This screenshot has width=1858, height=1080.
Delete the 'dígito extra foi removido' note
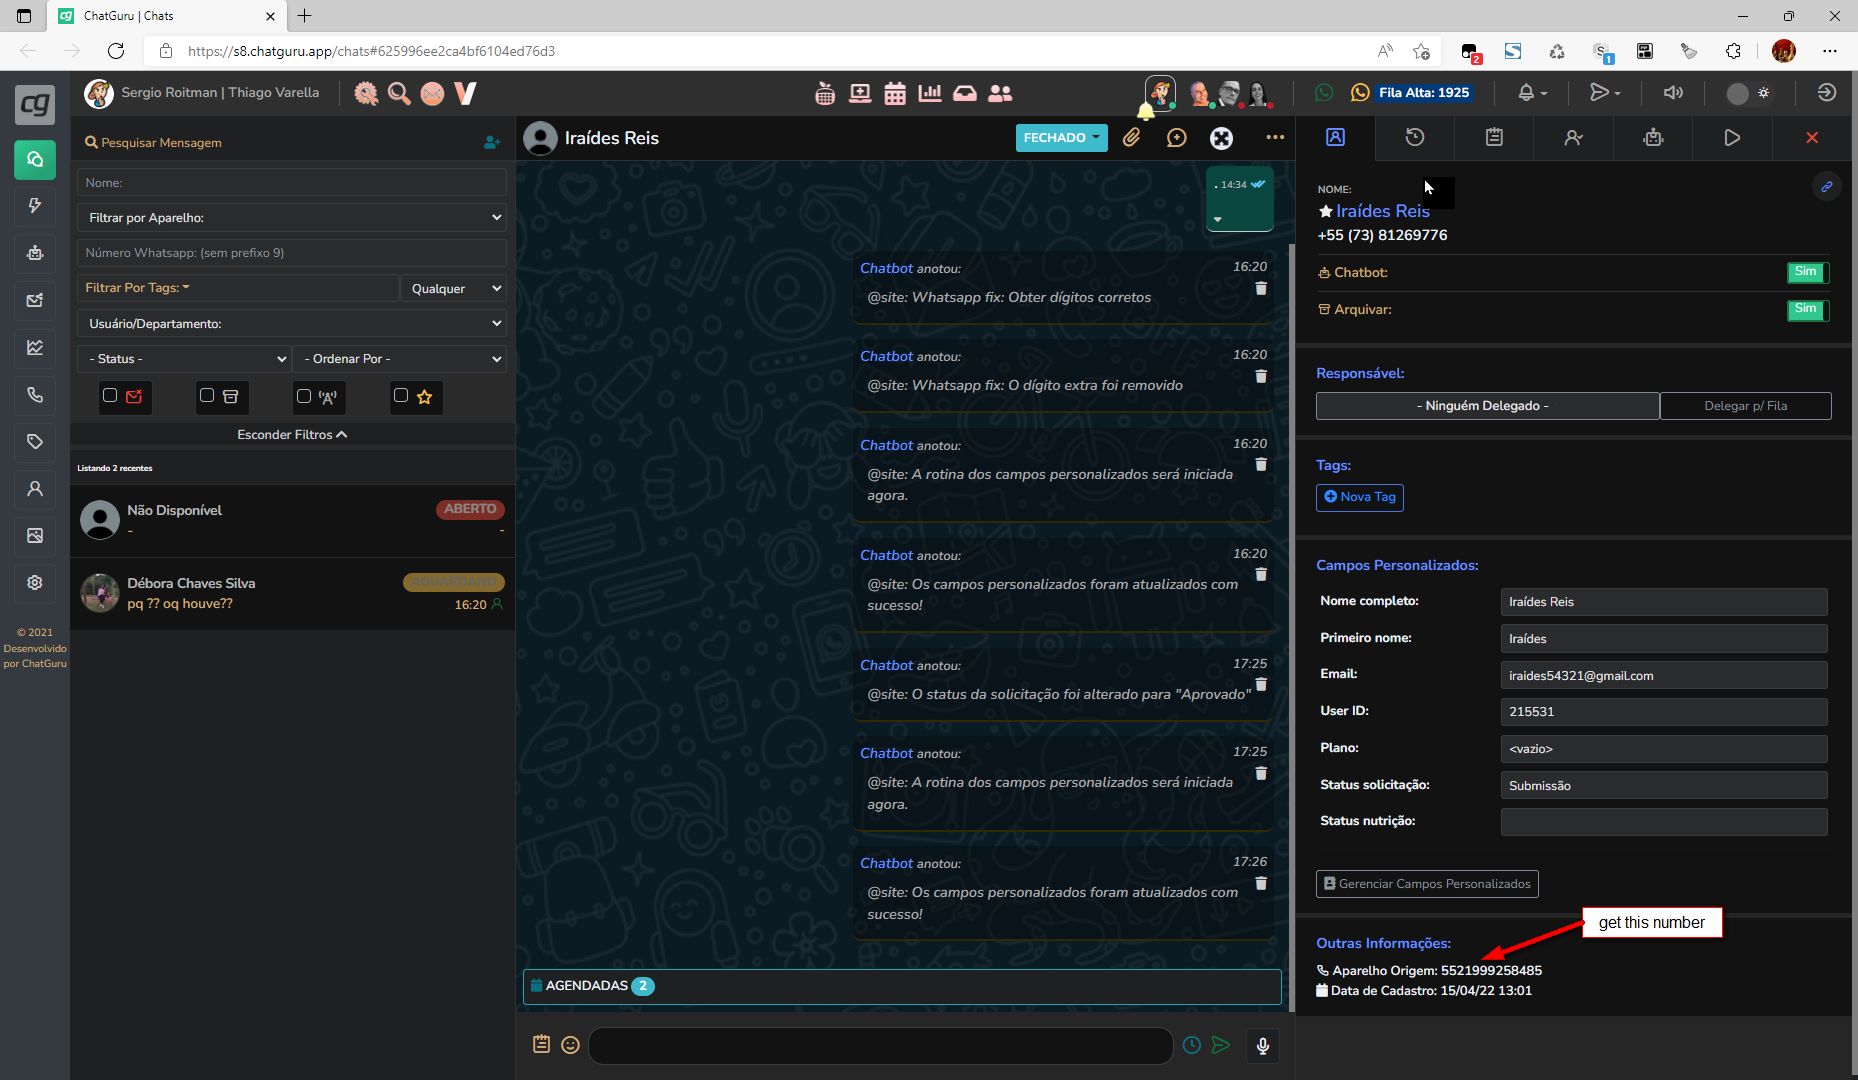click(x=1261, y=376)
